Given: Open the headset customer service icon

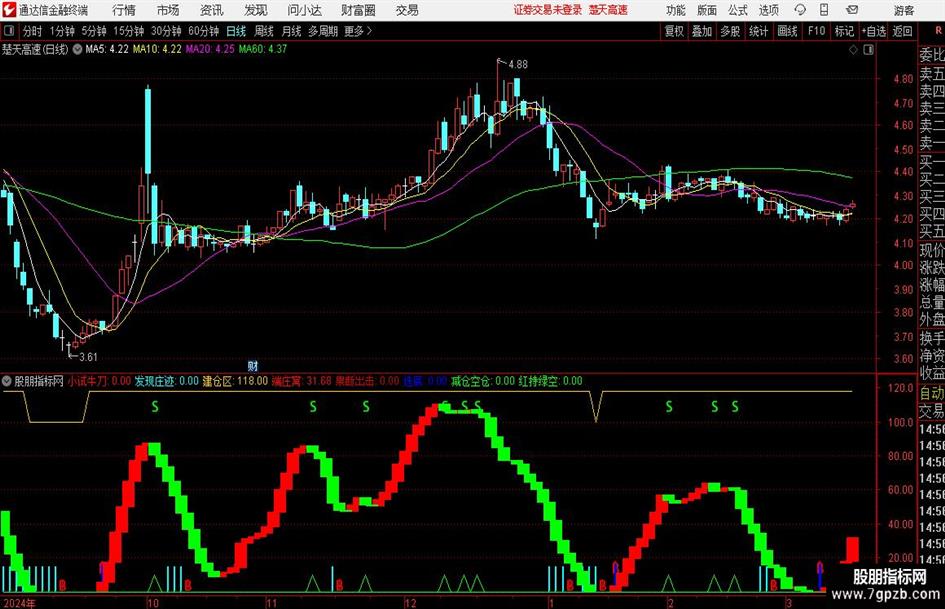Looking at the screenshot, I should click(x=800, y=10).
